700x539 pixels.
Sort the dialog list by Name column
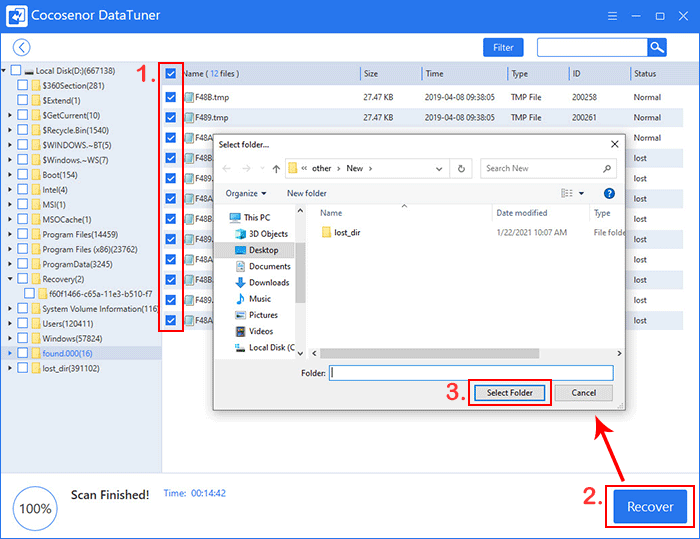[x=331, y=213]
